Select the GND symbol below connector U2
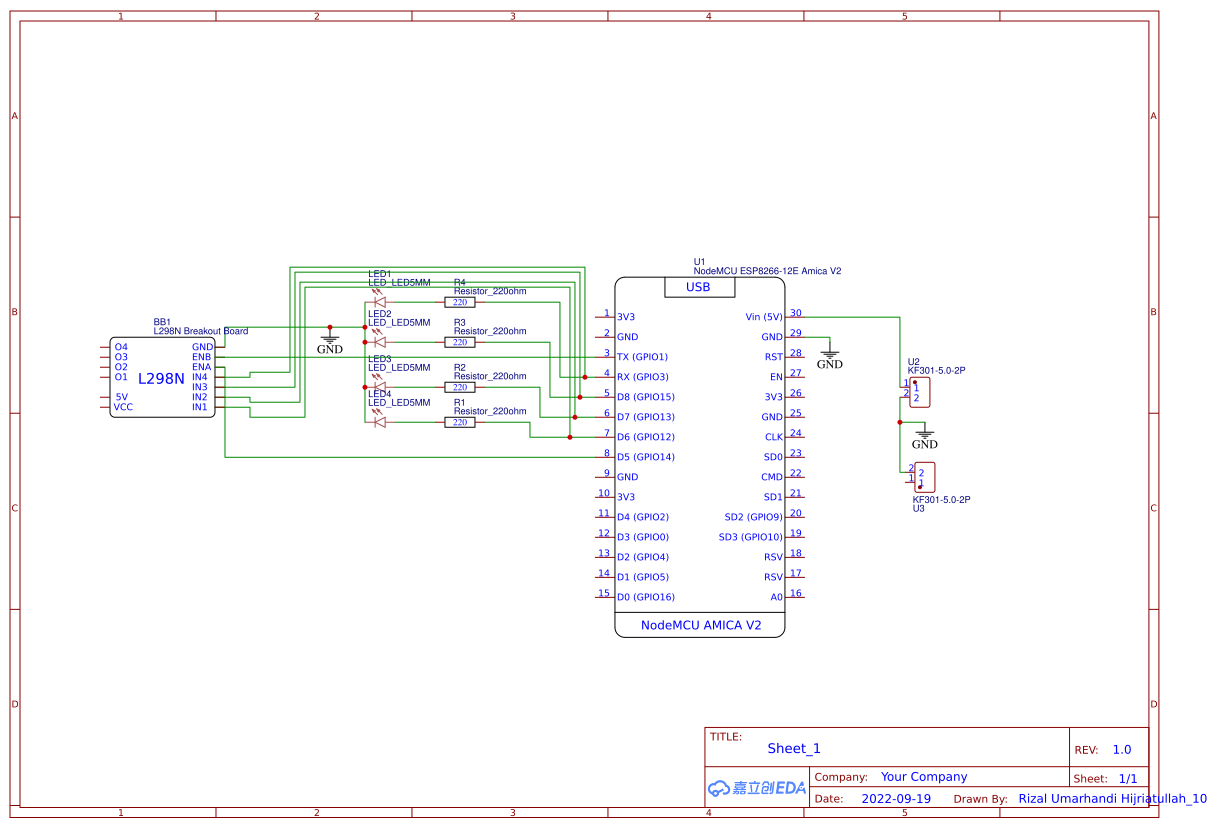 click(925, 432)
